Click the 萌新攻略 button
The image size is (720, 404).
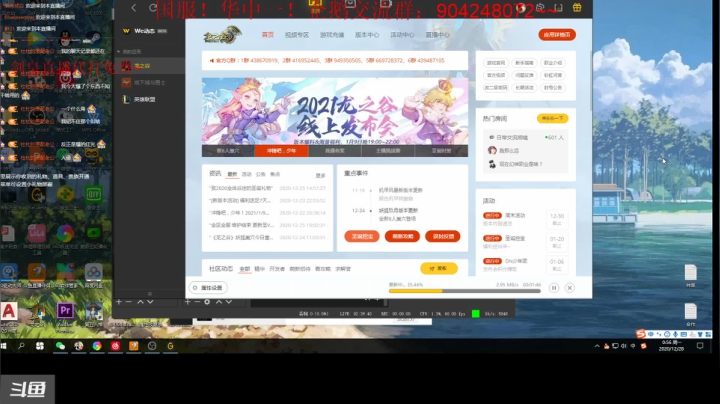(x=402, y=236)
